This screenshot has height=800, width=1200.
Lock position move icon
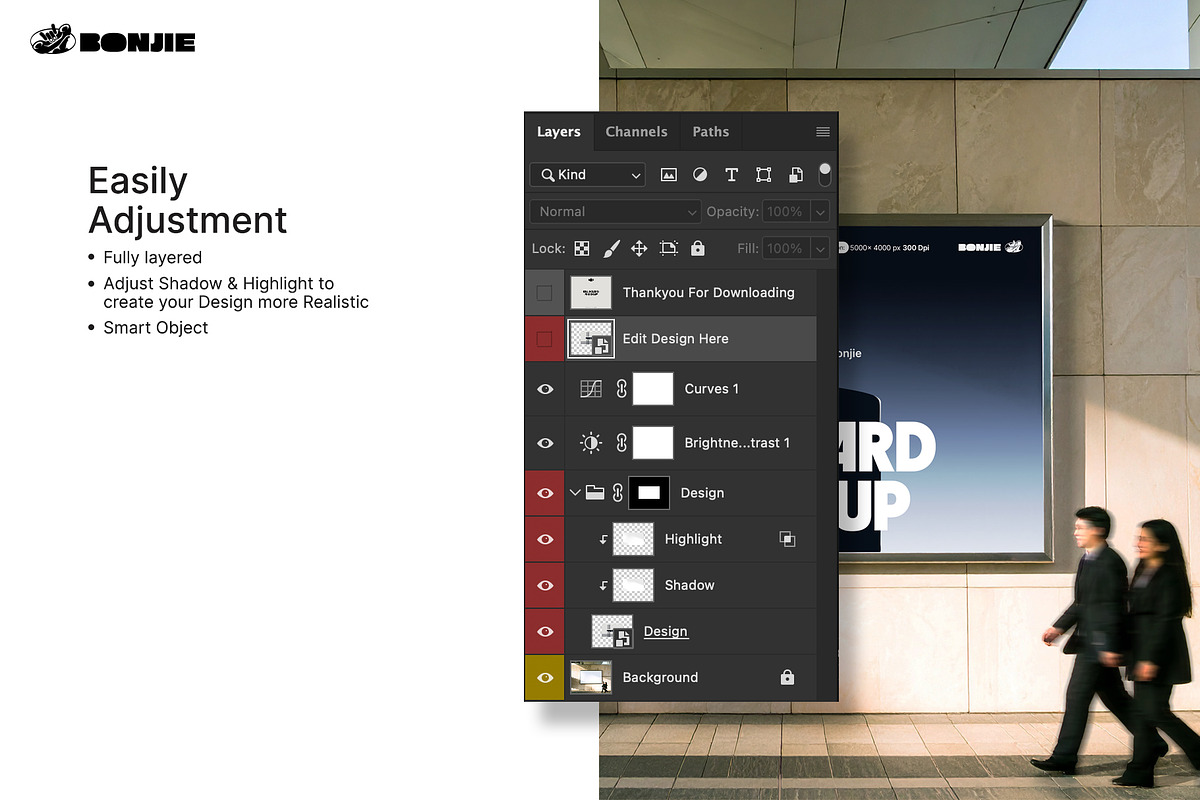pyautogui.click(x=639, y=248)
